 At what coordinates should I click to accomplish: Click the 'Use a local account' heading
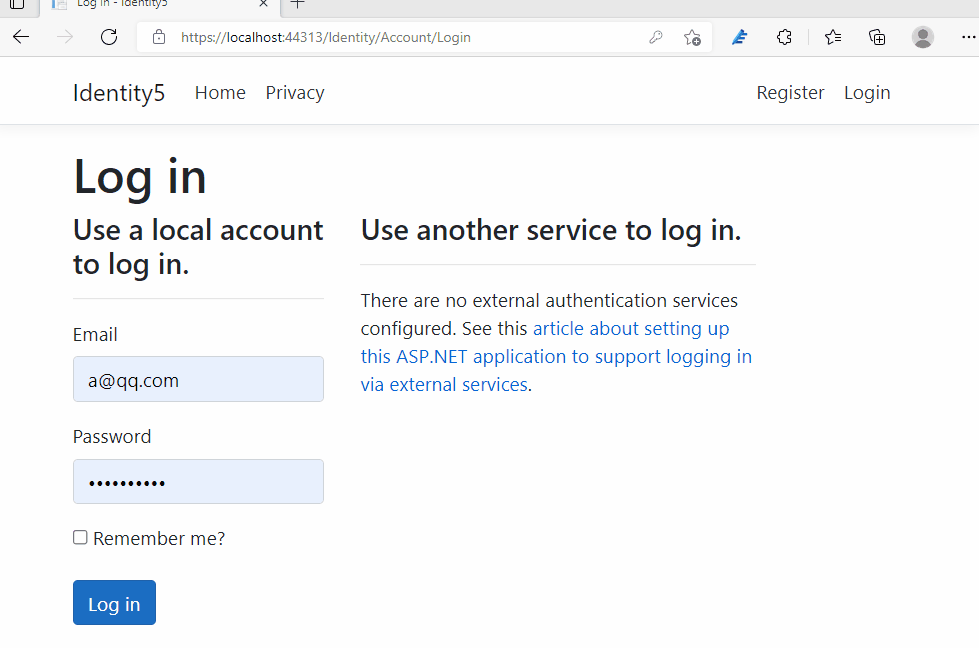coord(198,247)
